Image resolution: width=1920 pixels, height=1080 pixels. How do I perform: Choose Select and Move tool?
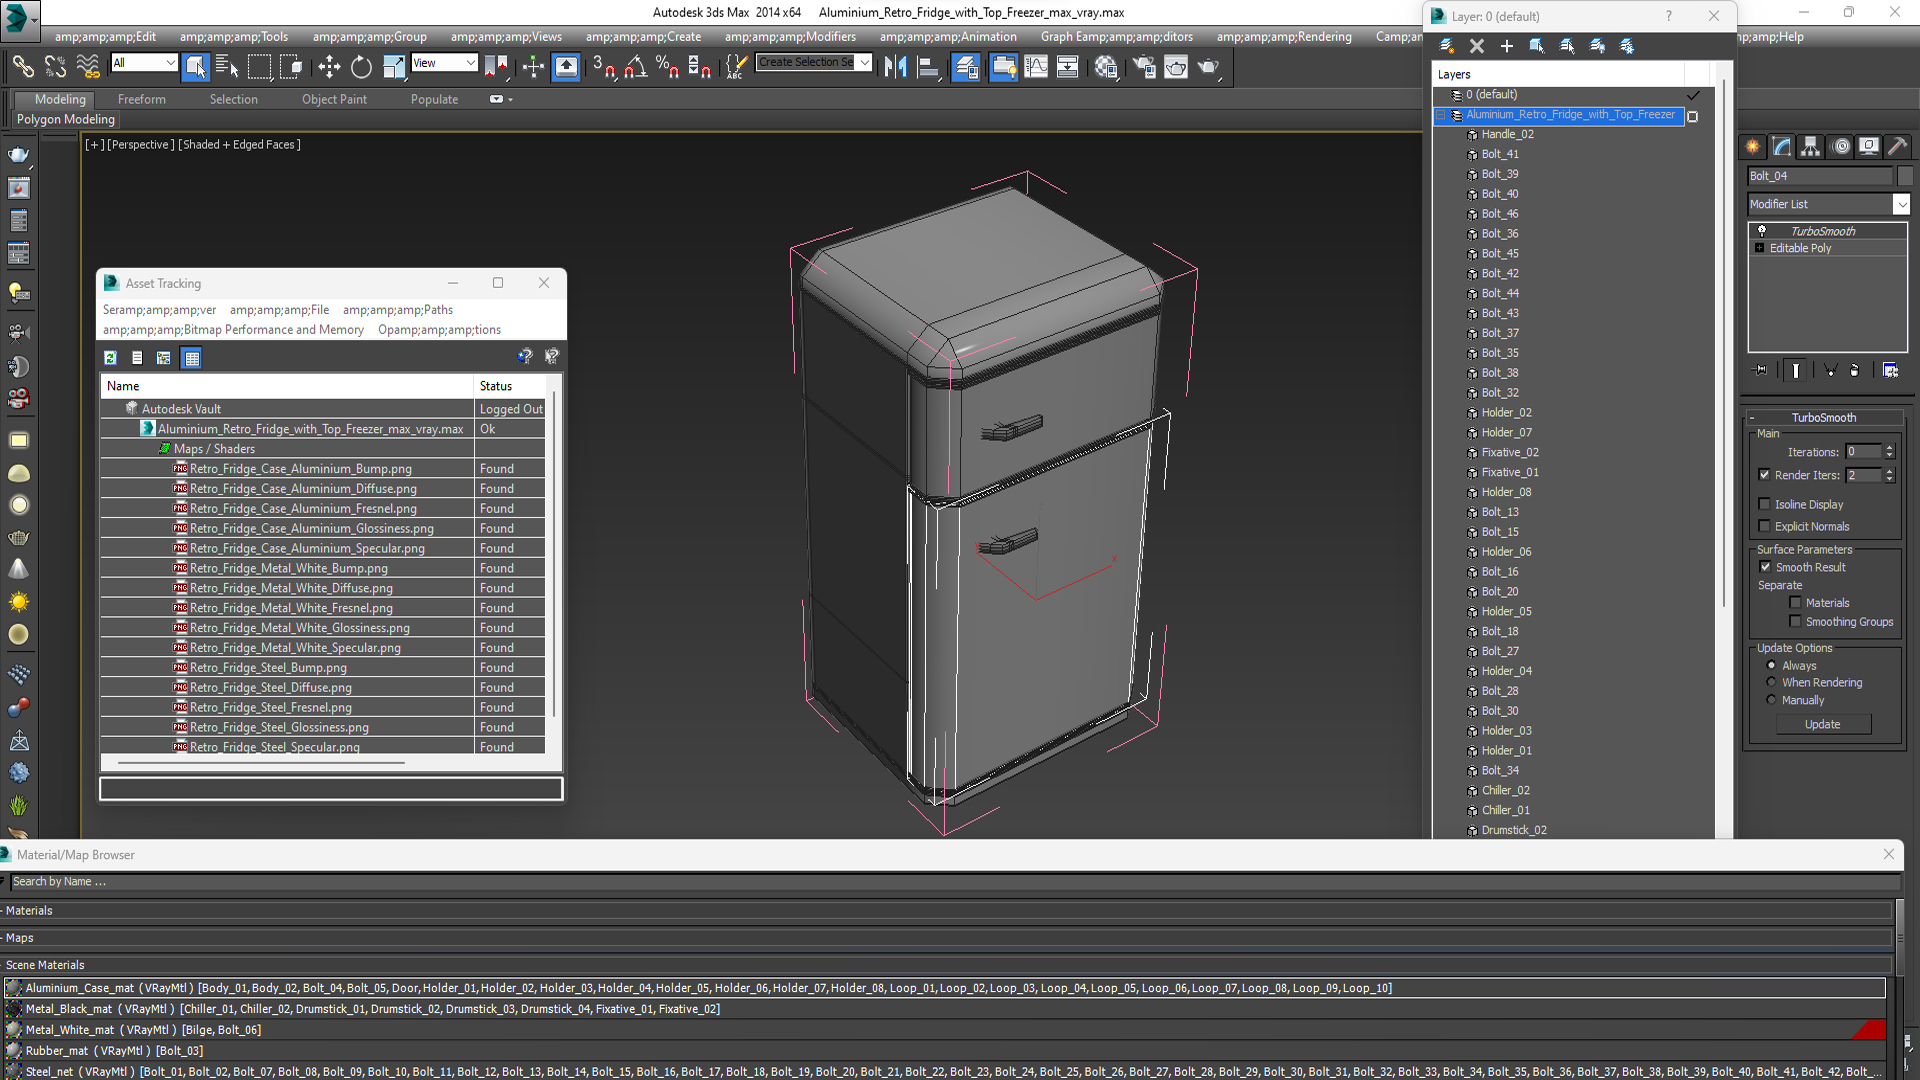coord(329,67)
